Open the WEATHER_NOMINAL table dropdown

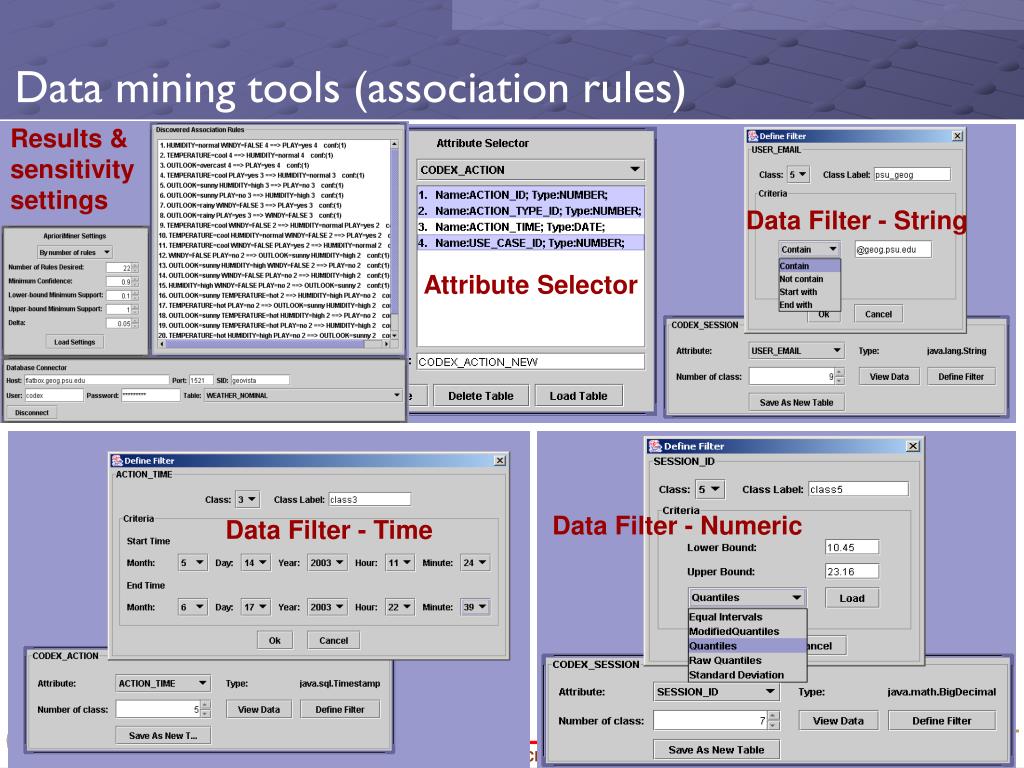coord(303,395)
